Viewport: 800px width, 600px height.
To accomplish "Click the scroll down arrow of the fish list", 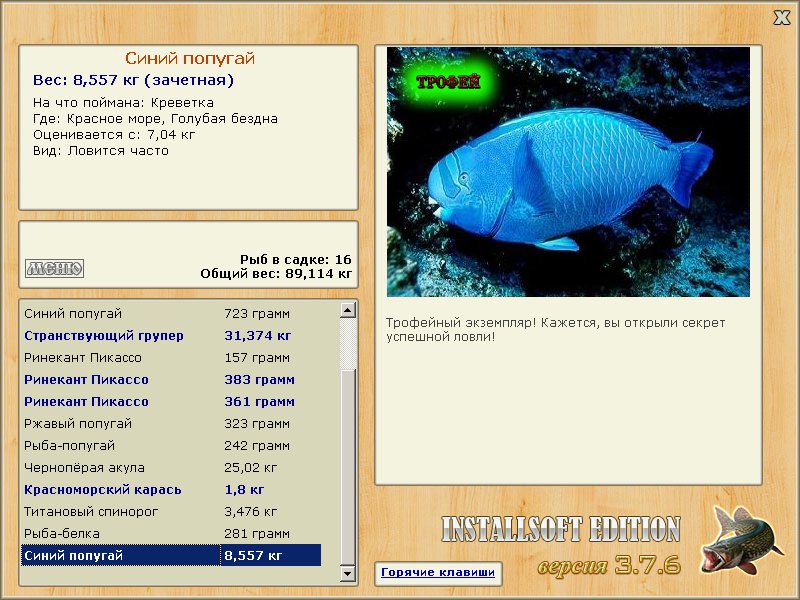I will click(x=347, y=573).
